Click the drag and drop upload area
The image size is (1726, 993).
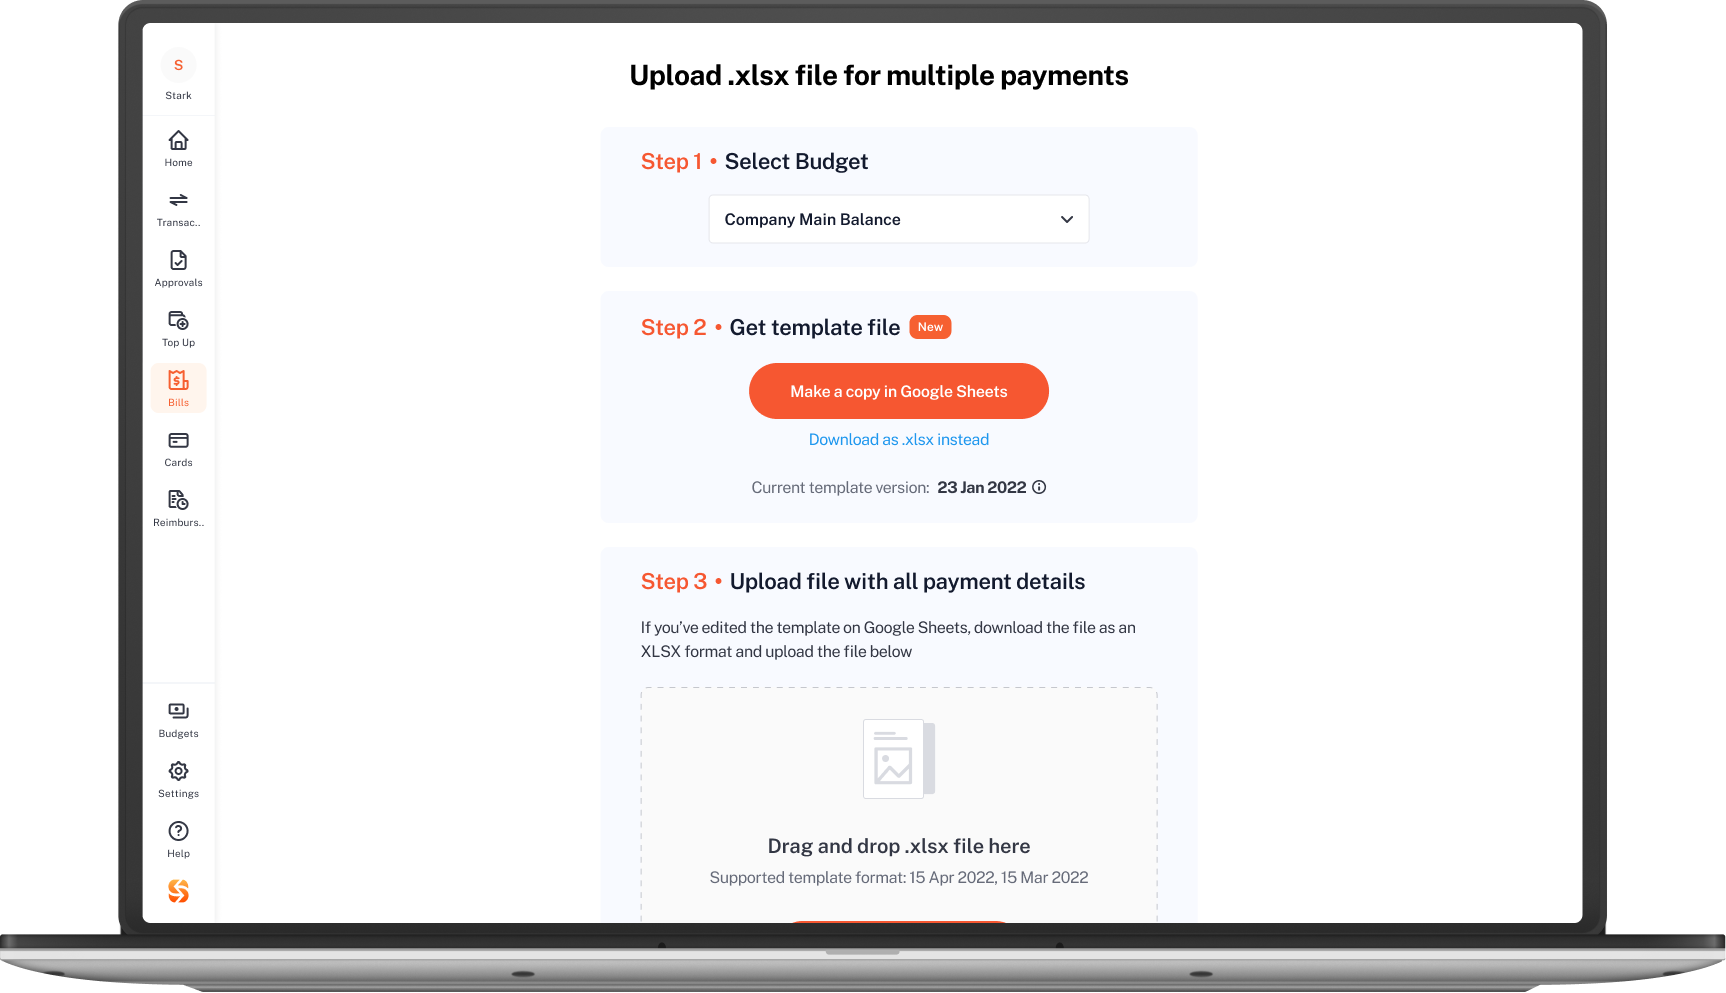898,804
